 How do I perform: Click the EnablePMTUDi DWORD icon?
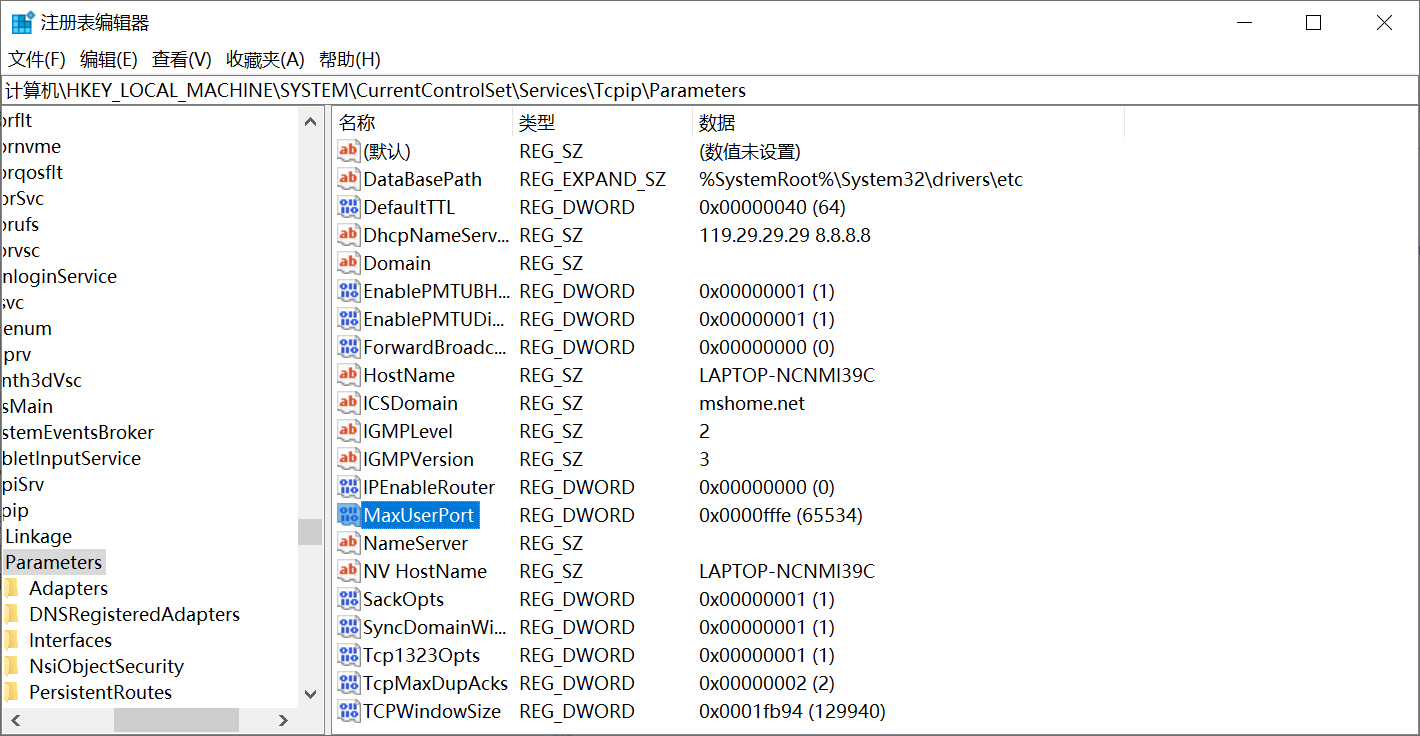pos(348,319)
